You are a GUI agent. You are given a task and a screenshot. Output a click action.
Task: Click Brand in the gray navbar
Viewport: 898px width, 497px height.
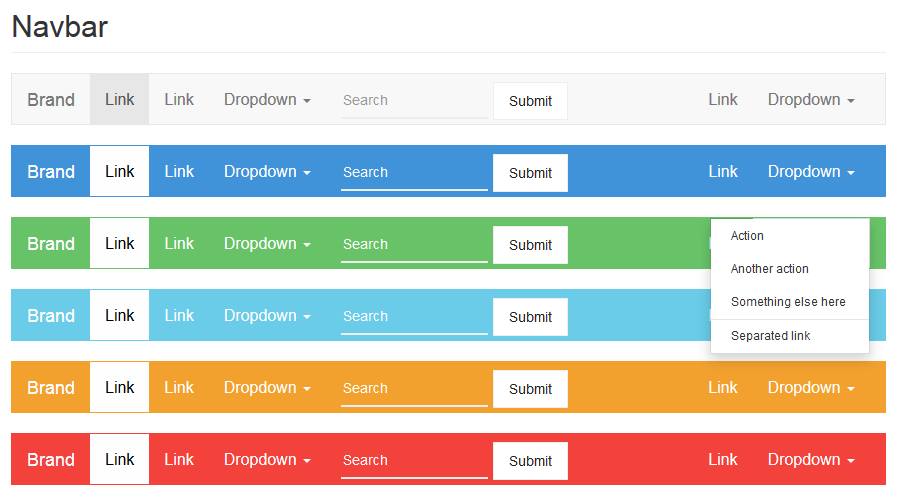pos(51,100)
